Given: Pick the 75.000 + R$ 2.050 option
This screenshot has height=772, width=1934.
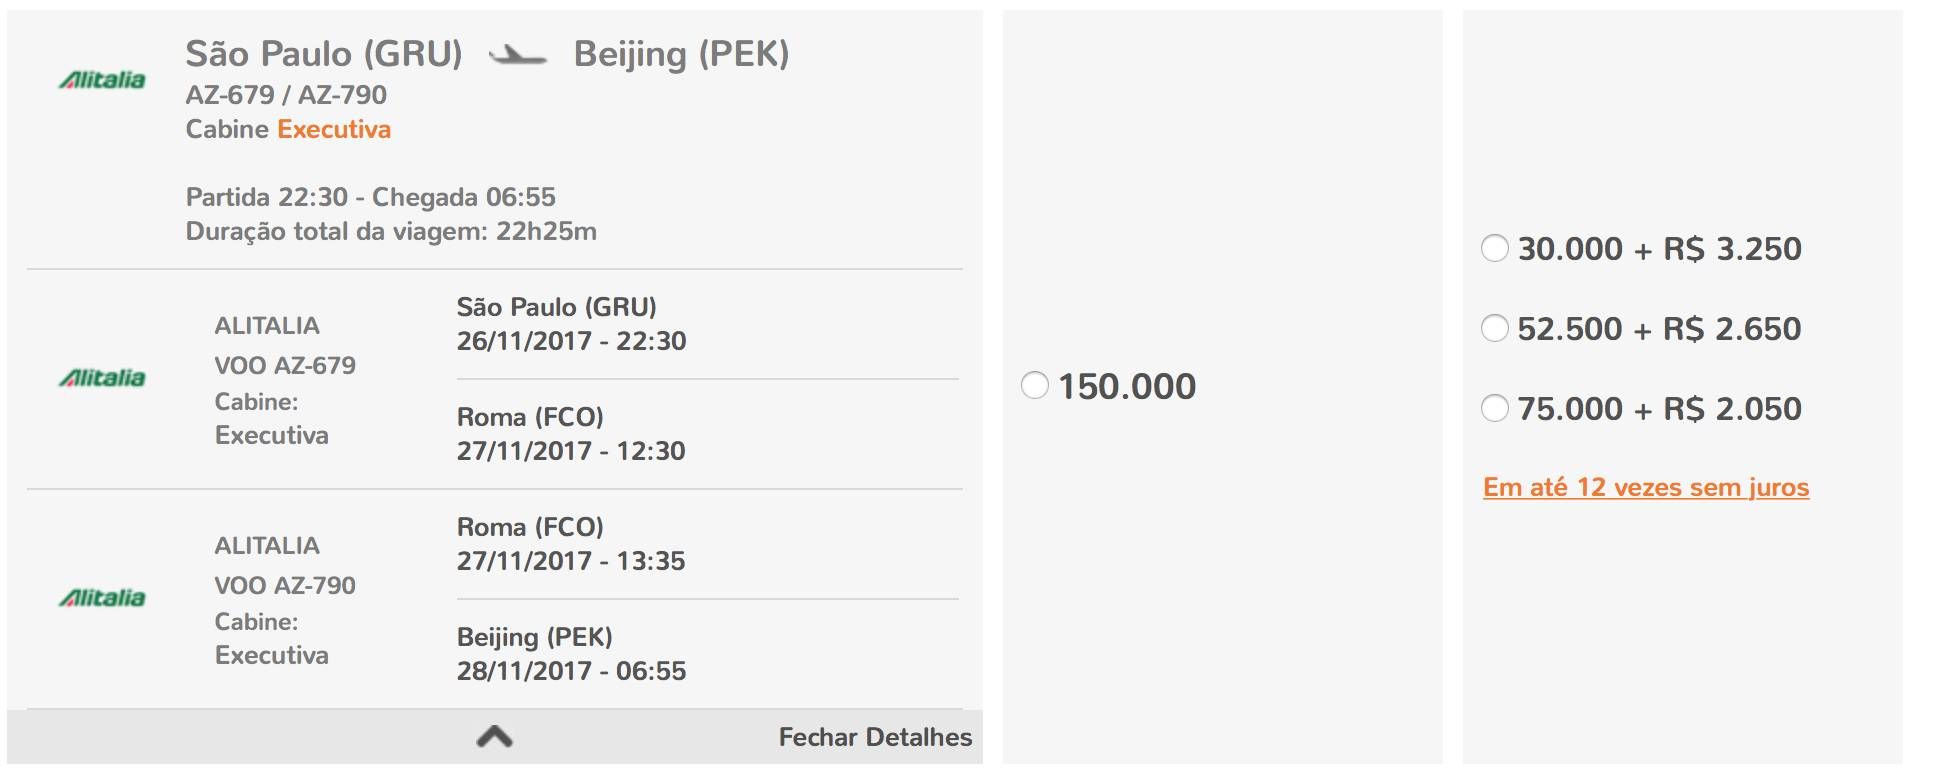Looking at the screenshot, I should click(x=1495, y=408).
